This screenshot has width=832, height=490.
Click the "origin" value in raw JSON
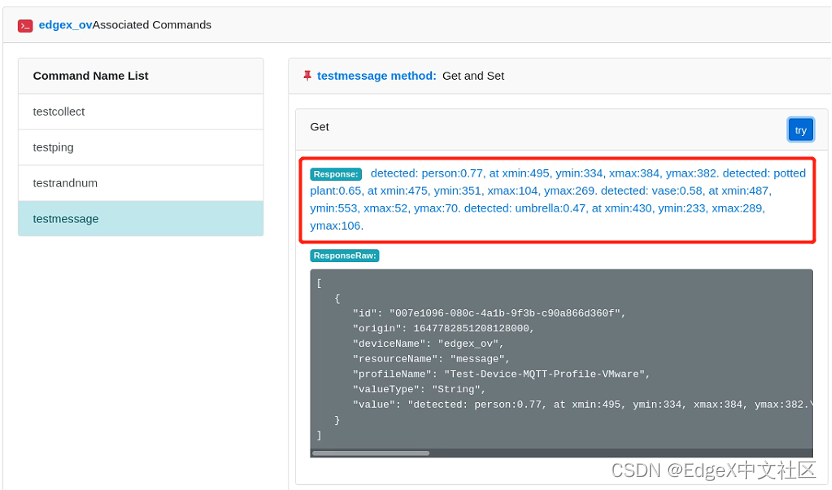coord(472,329)
